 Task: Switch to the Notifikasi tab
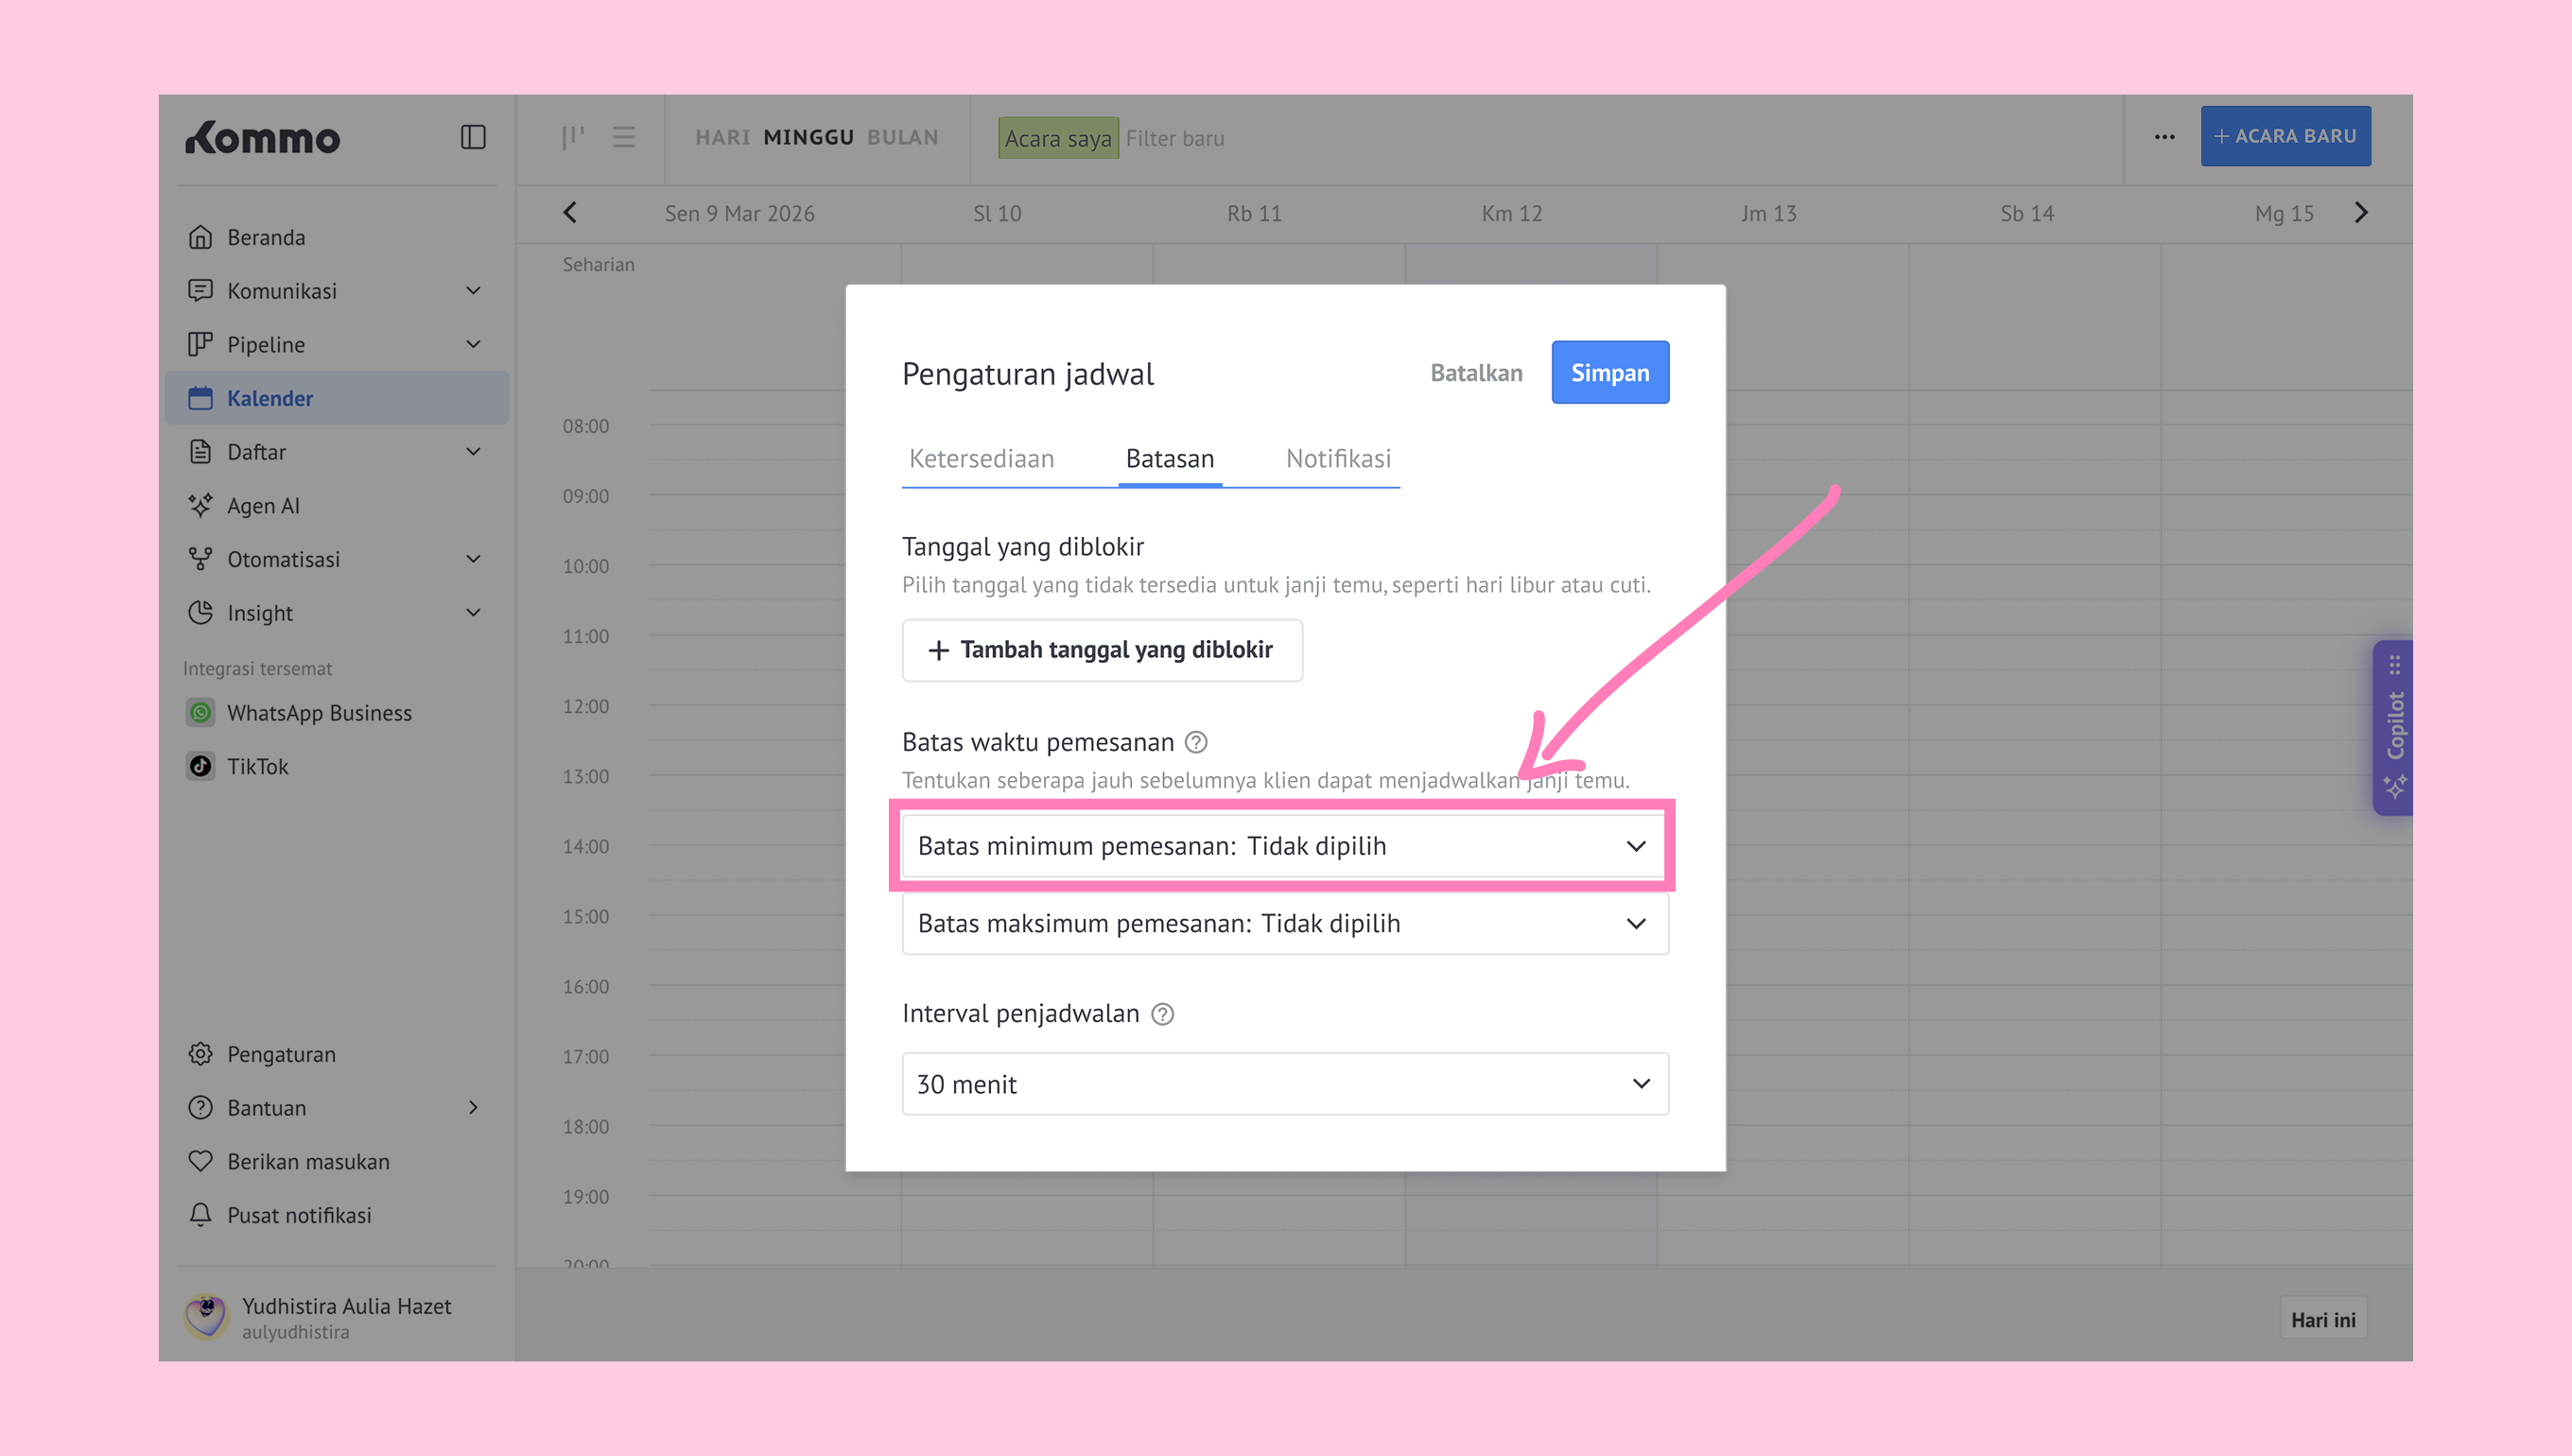click(1338, 458)
